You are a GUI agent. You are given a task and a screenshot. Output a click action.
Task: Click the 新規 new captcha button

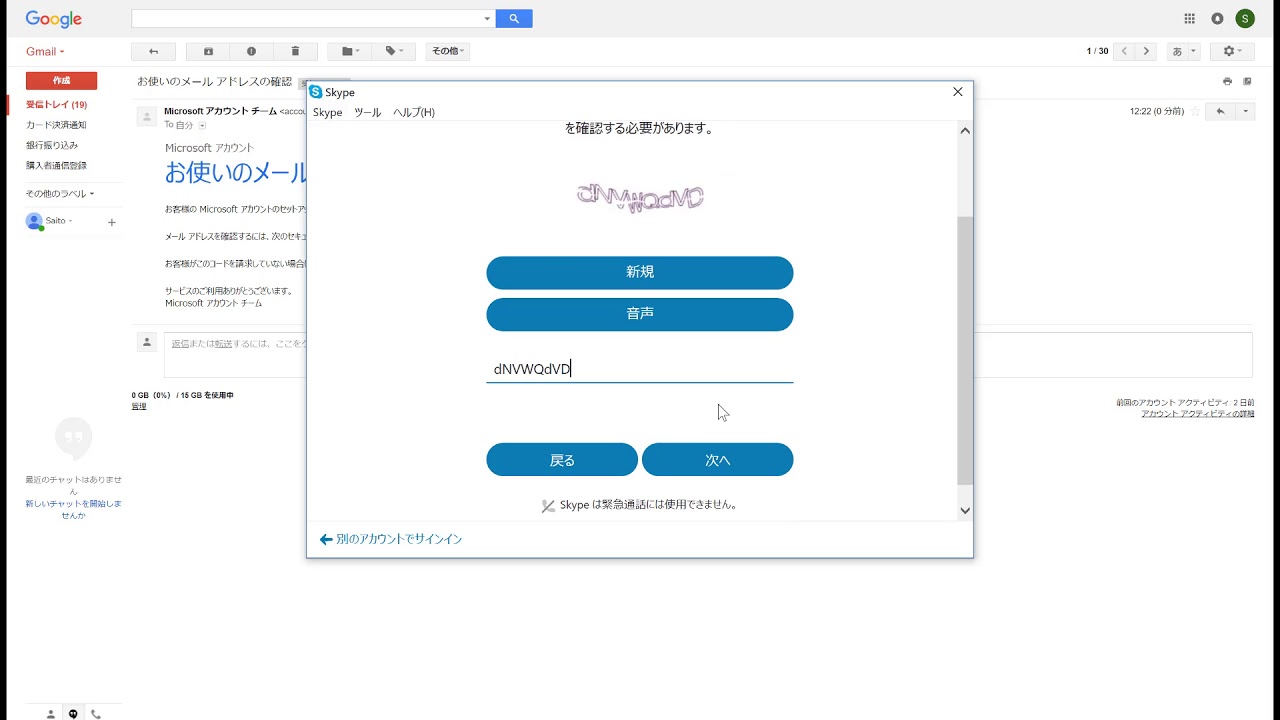[640, 273]
